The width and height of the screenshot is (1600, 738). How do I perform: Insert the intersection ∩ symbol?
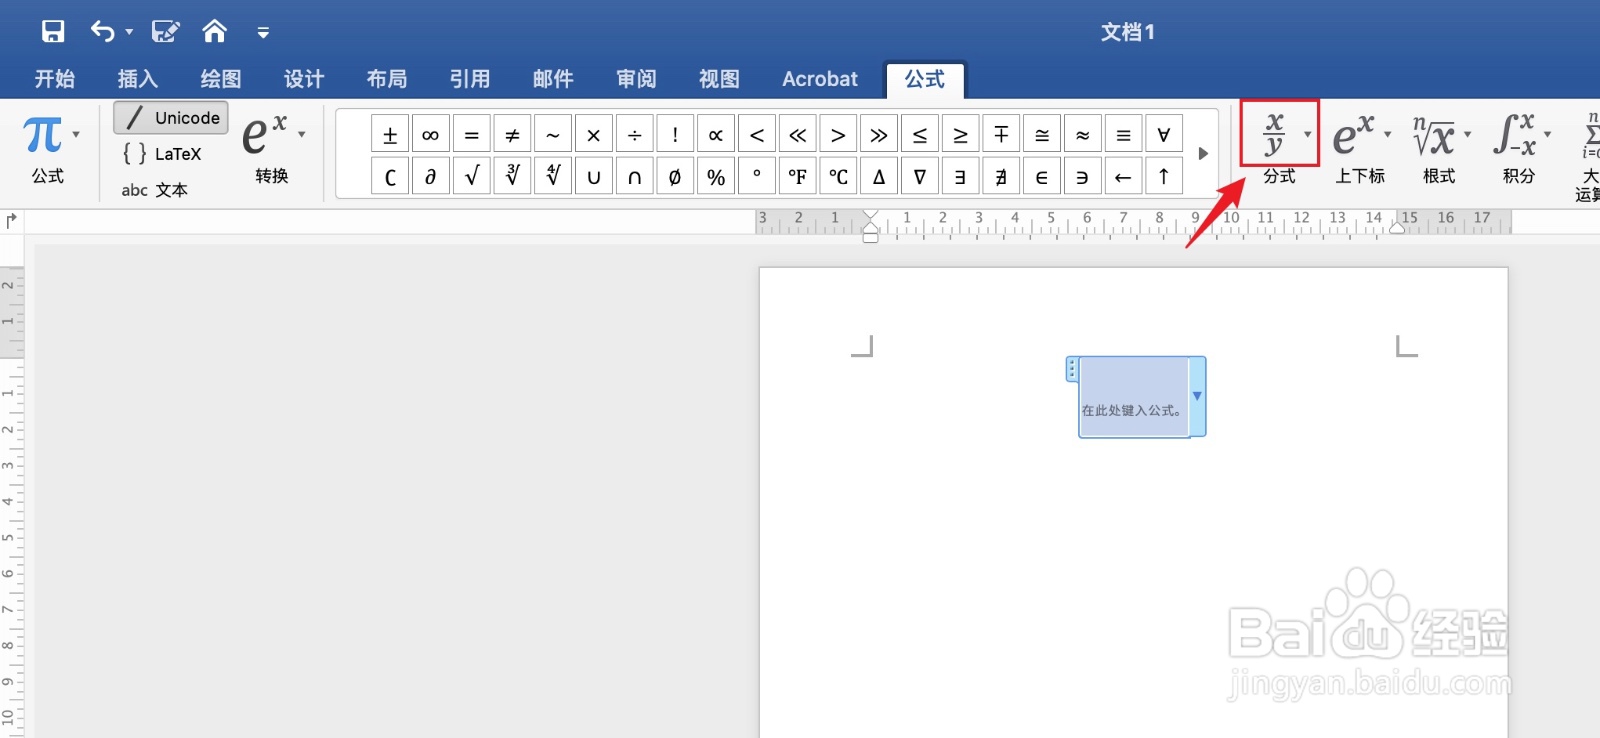click(634, 176)
